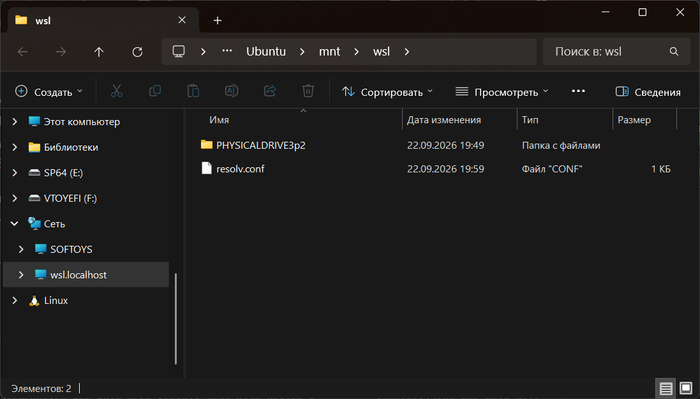The width and height of the screenshot is (700, 399).
Task: Click the Delete trash icon
Action: [308, 91]
